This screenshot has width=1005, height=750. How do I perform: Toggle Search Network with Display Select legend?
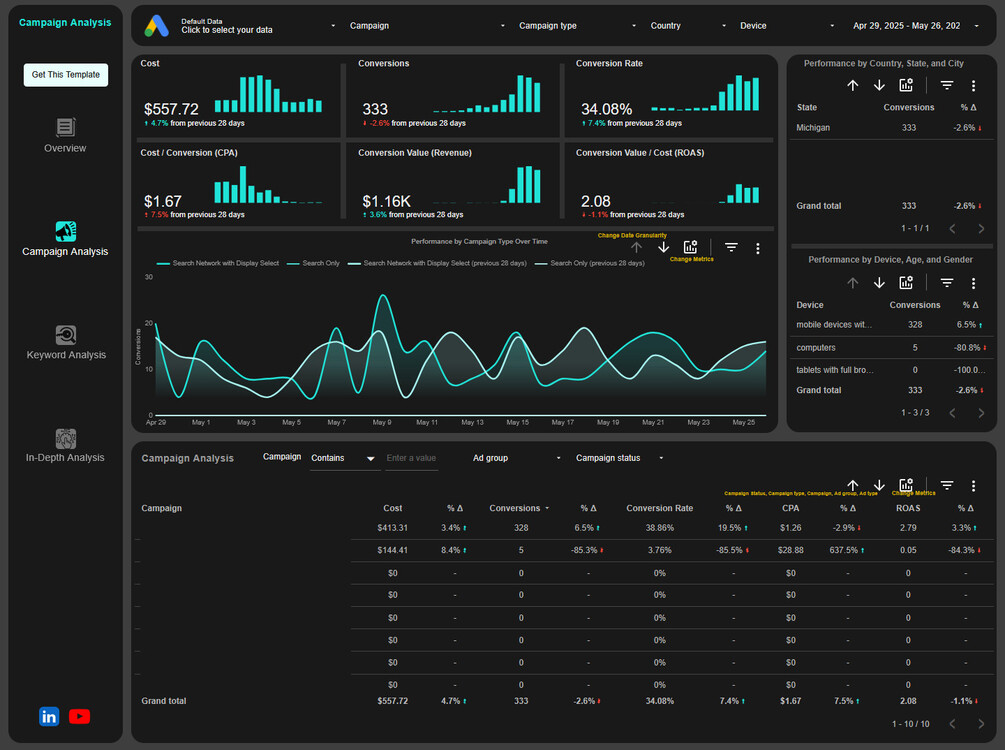[x=218, y=263]
